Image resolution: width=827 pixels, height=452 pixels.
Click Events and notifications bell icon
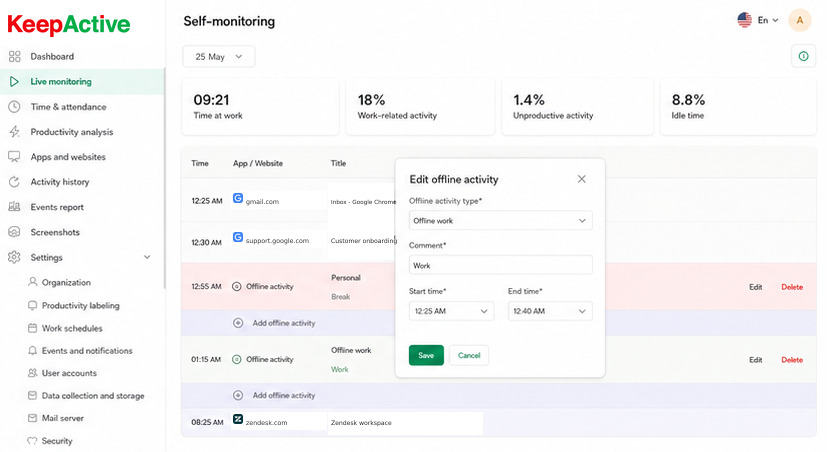click(33, 351)
